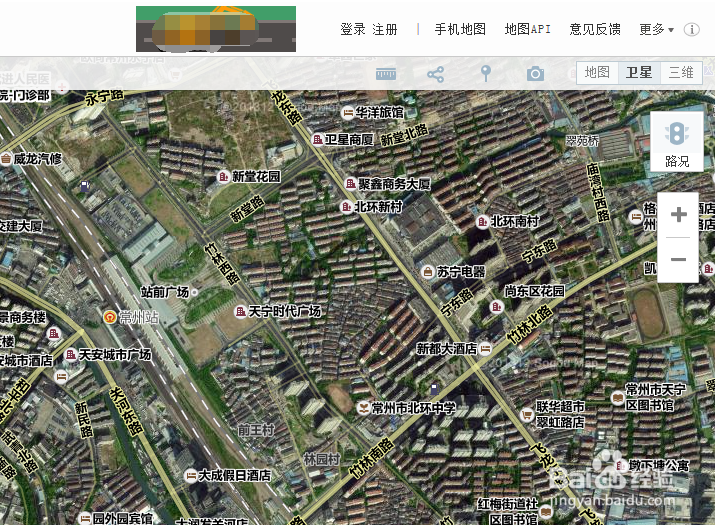The image size is (715, 525).
Task: Click the 北环南村 residence marker
Action: [x=482, y=222]
